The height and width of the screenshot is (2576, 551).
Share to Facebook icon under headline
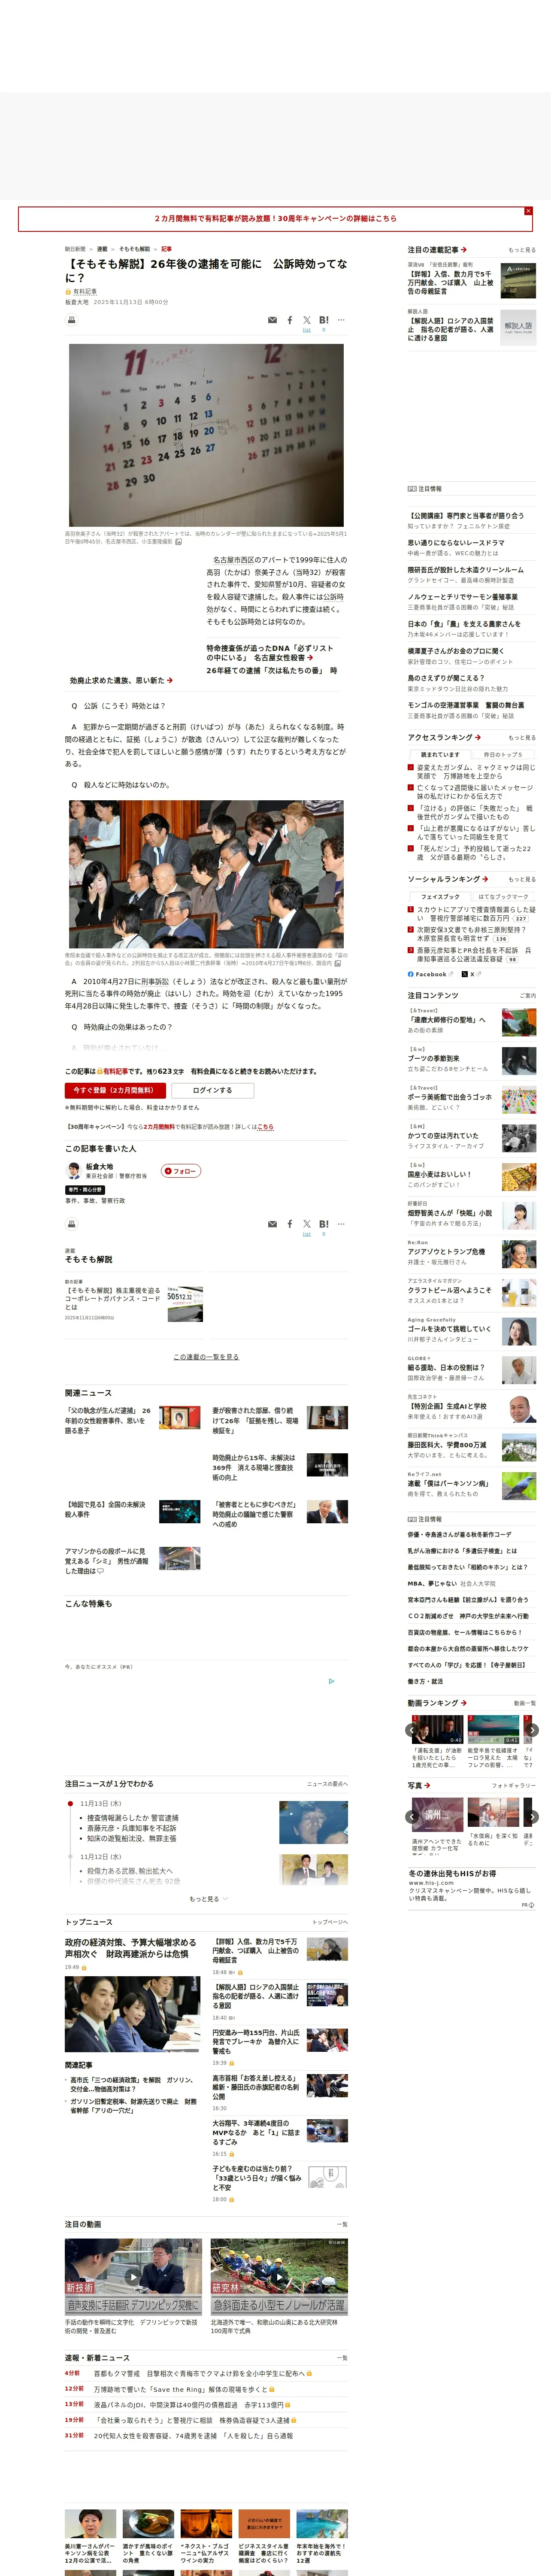[290, 320]
